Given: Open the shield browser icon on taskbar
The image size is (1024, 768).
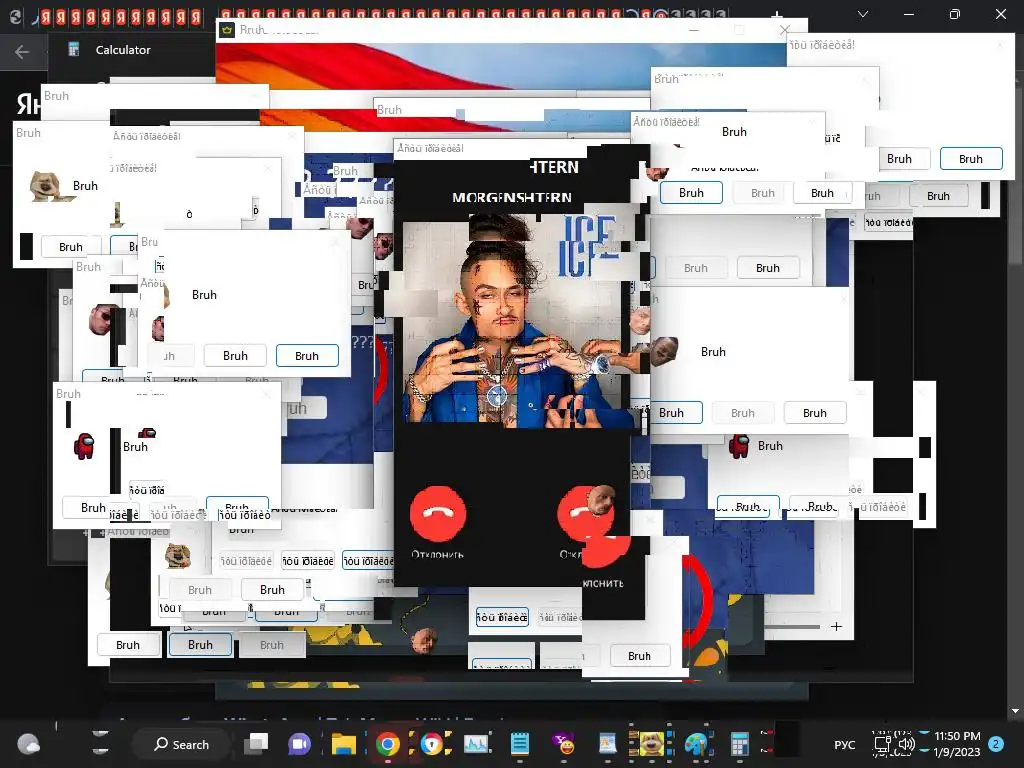Looking at the screenshot, I should [432, 744].
